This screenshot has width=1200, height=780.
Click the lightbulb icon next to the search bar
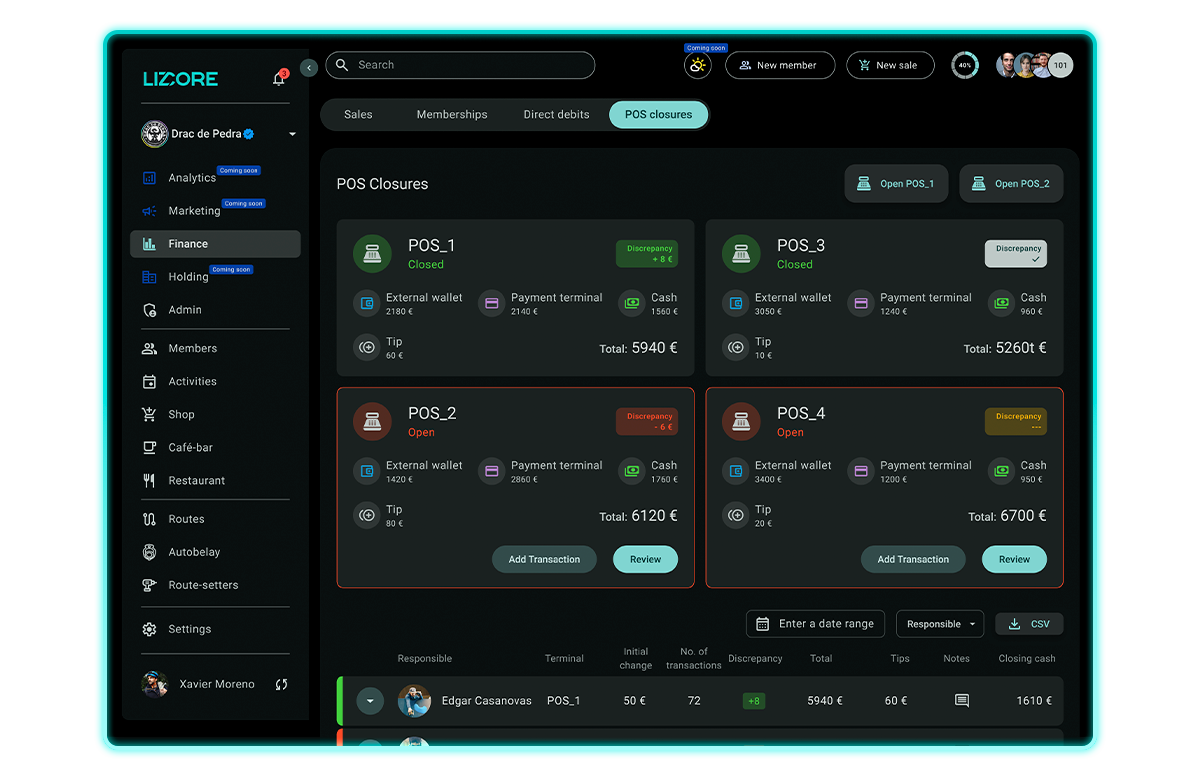697,65
